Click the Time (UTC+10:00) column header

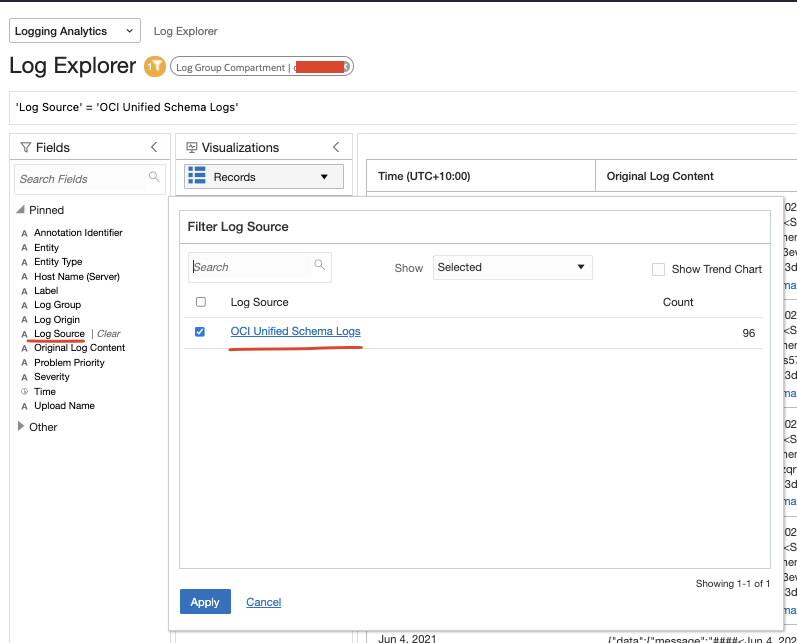click(424, 176)
